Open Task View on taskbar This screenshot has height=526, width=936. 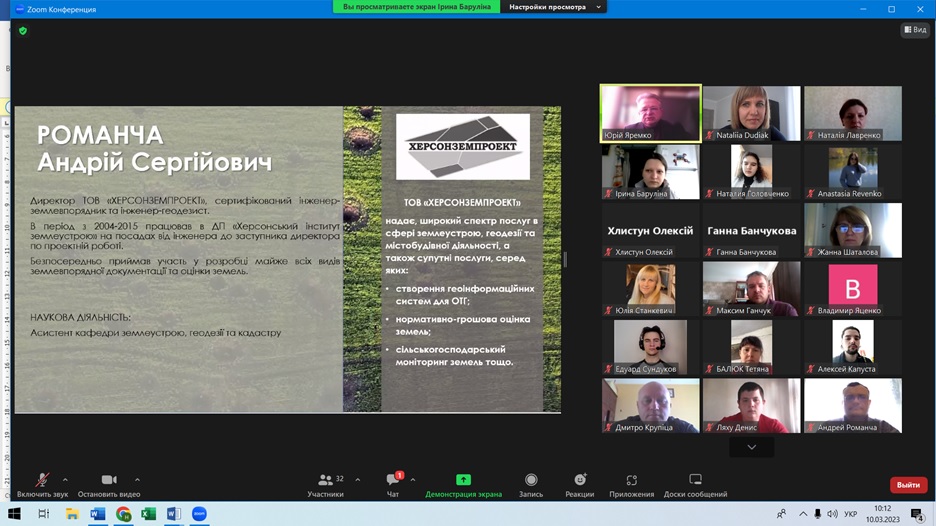coord(43,513)
